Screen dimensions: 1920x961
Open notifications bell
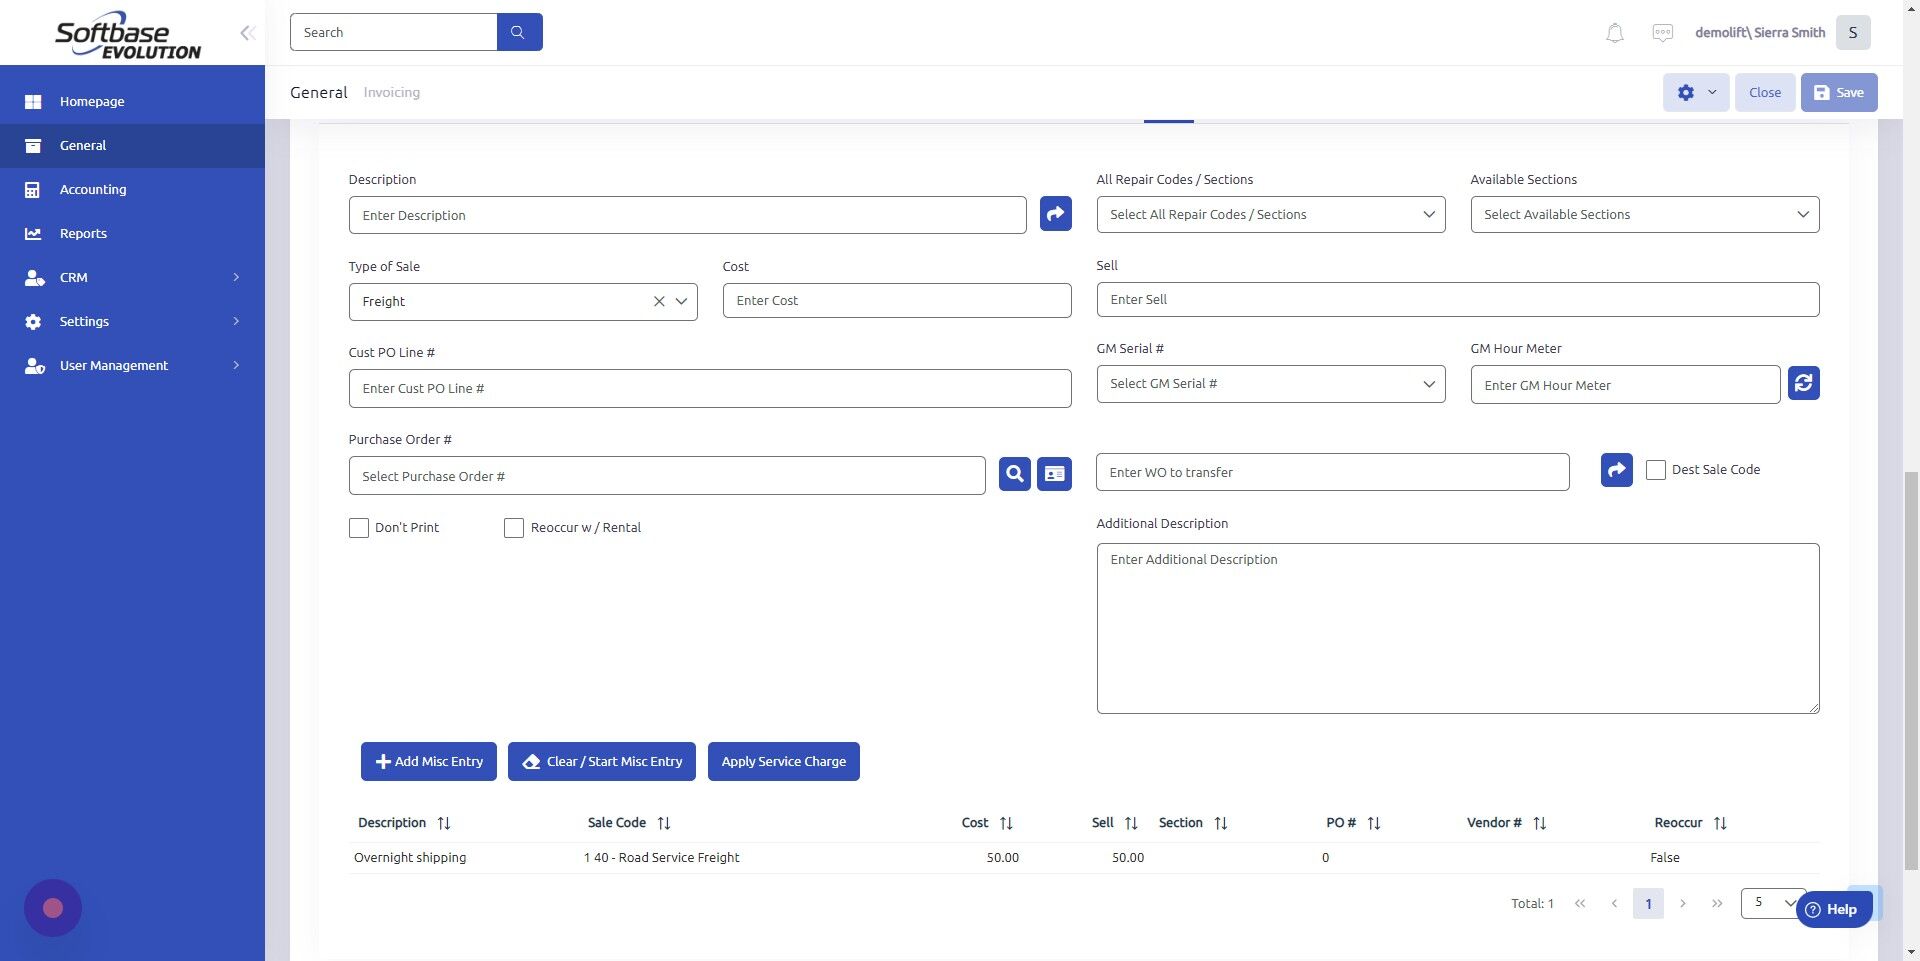click(x=1613, y=32)
